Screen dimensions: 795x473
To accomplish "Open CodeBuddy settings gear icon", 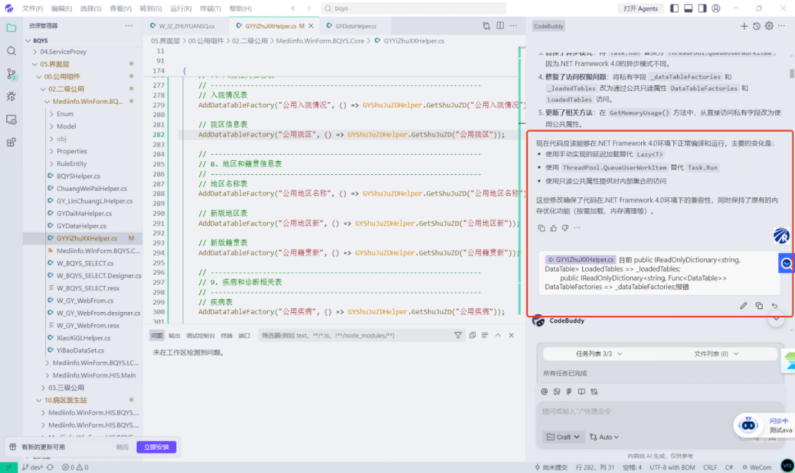I will click(769, 26).
